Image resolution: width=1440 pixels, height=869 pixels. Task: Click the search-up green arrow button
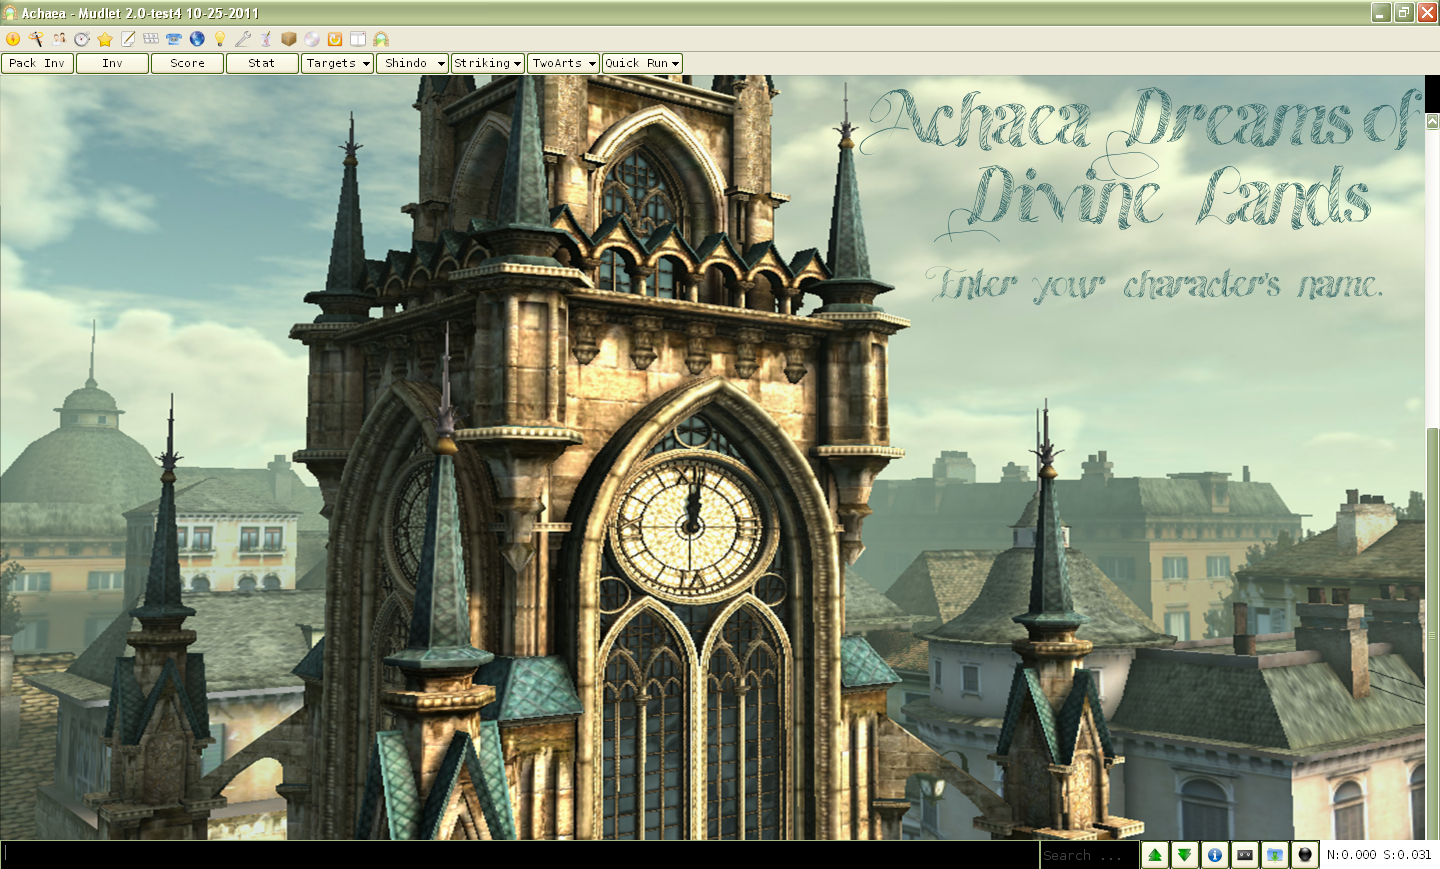[x=1155, y=855]
